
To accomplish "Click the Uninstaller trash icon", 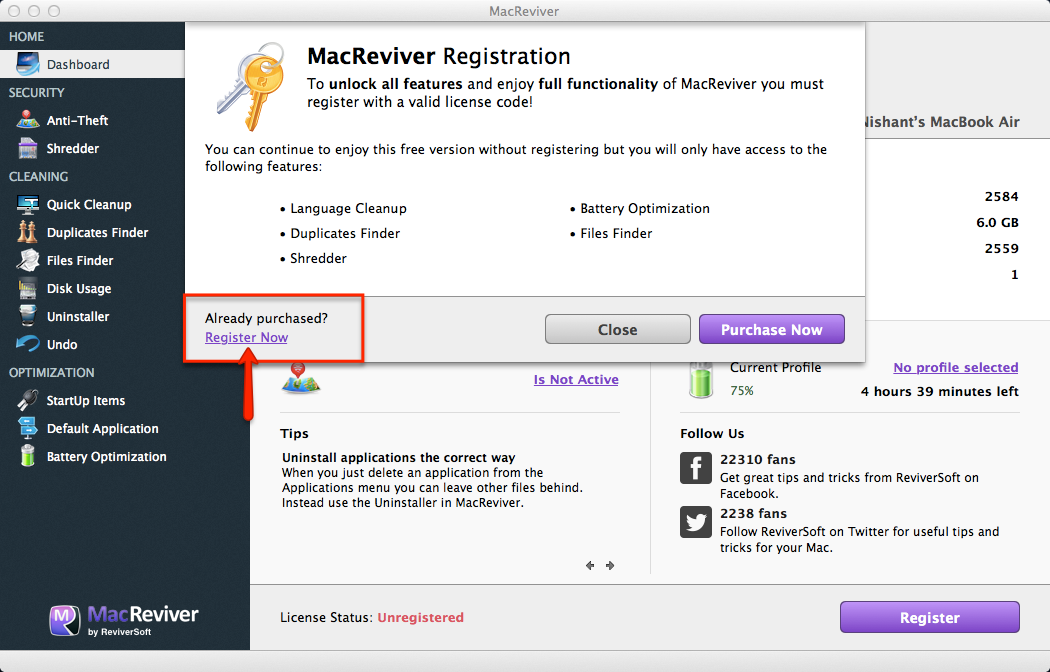I will pyautogui.click(x=27, y=316).
